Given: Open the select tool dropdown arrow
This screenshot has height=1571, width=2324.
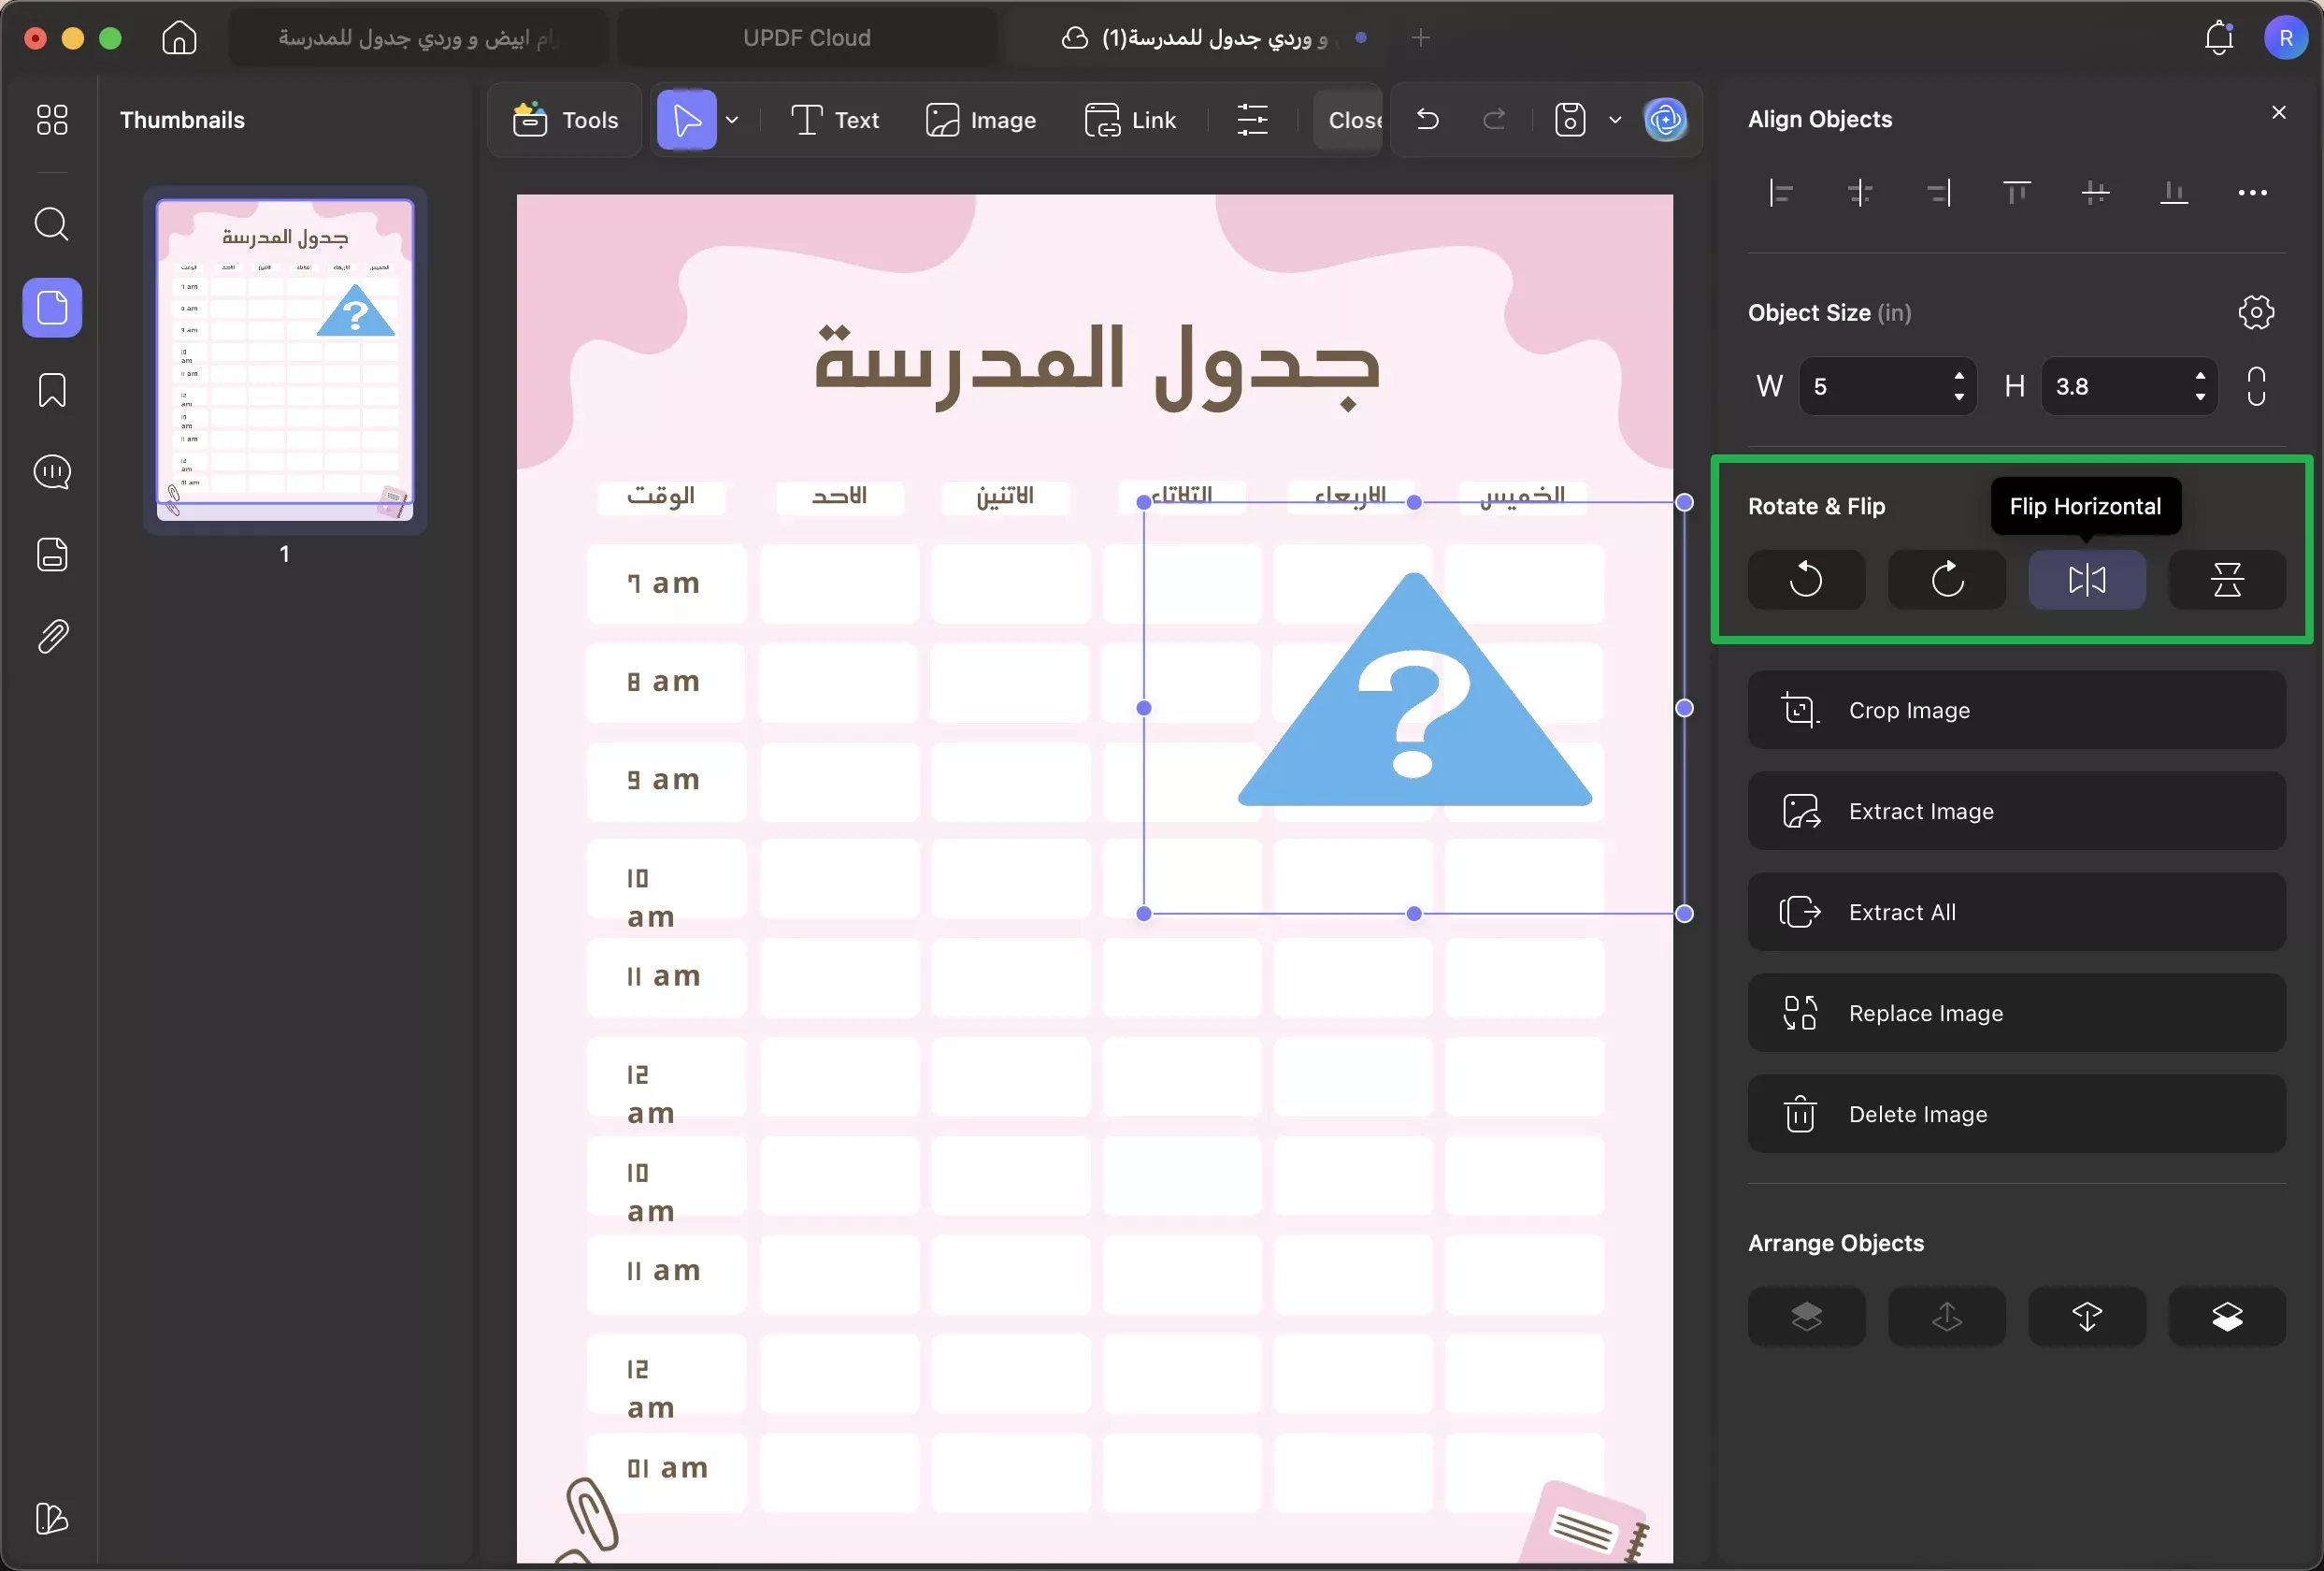Looking at the screenshot, I should tap(731, 120).
